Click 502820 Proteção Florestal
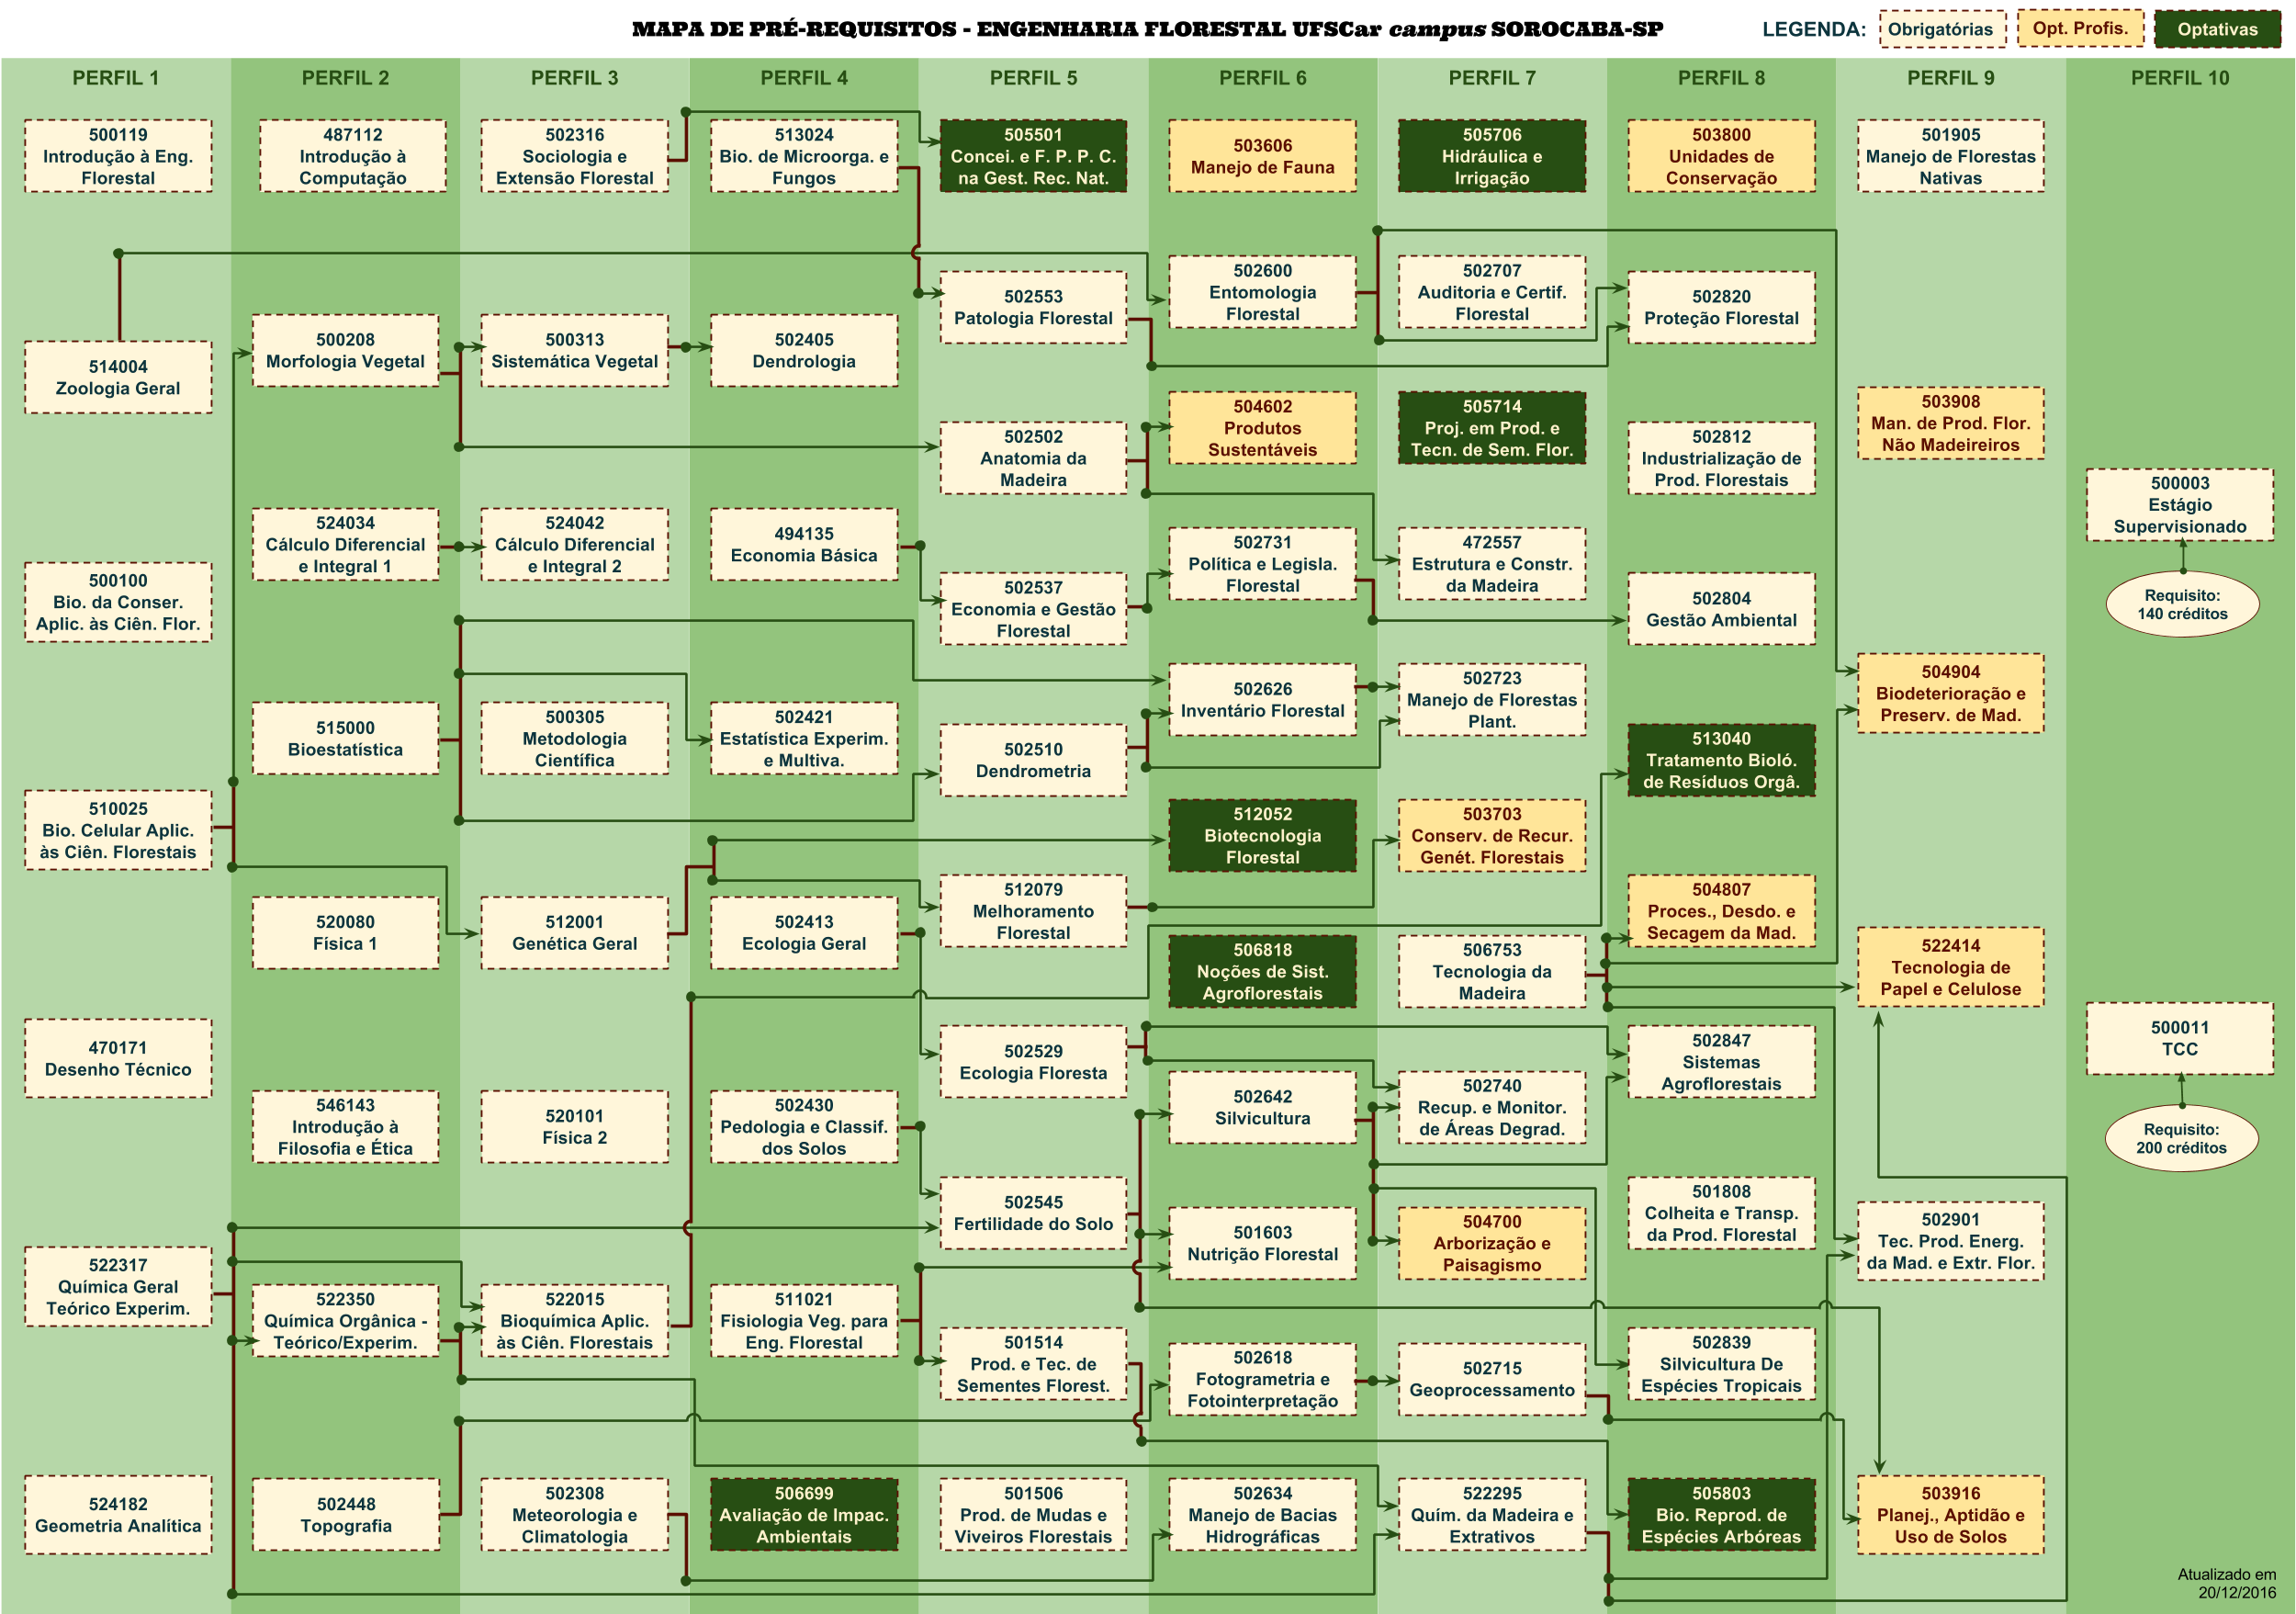2296x1614 pixels. click(x=1721, y=307)
